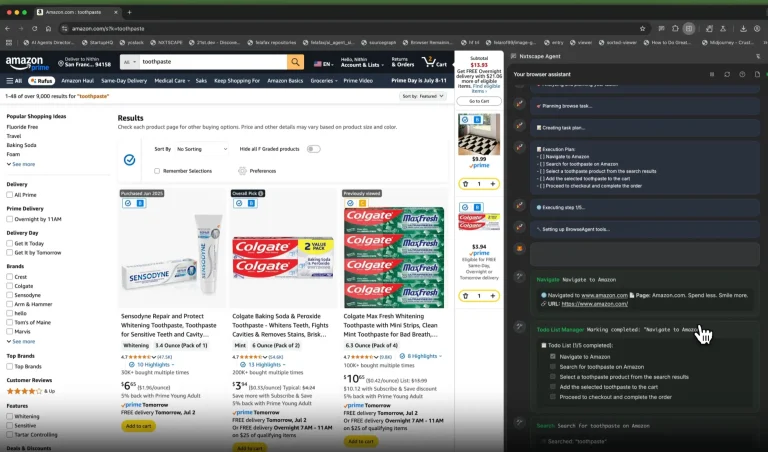Viewport: 768px width, 452px height.
Task: Click the browser home icon
Action: [48, 28]
